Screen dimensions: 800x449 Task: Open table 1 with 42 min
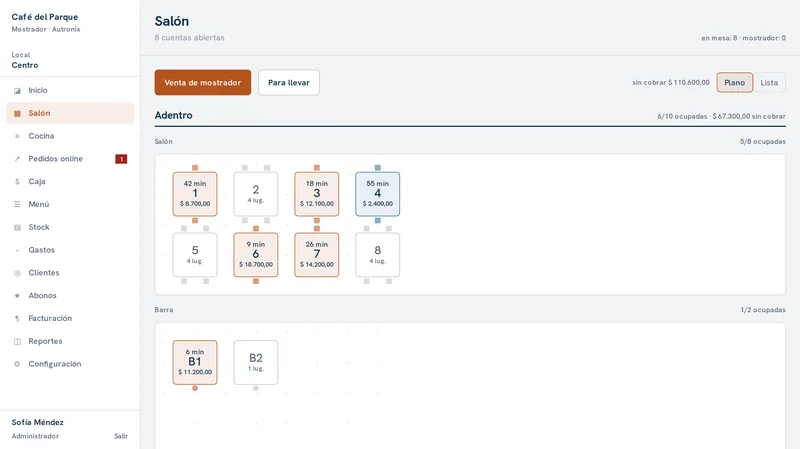(195, 194)
